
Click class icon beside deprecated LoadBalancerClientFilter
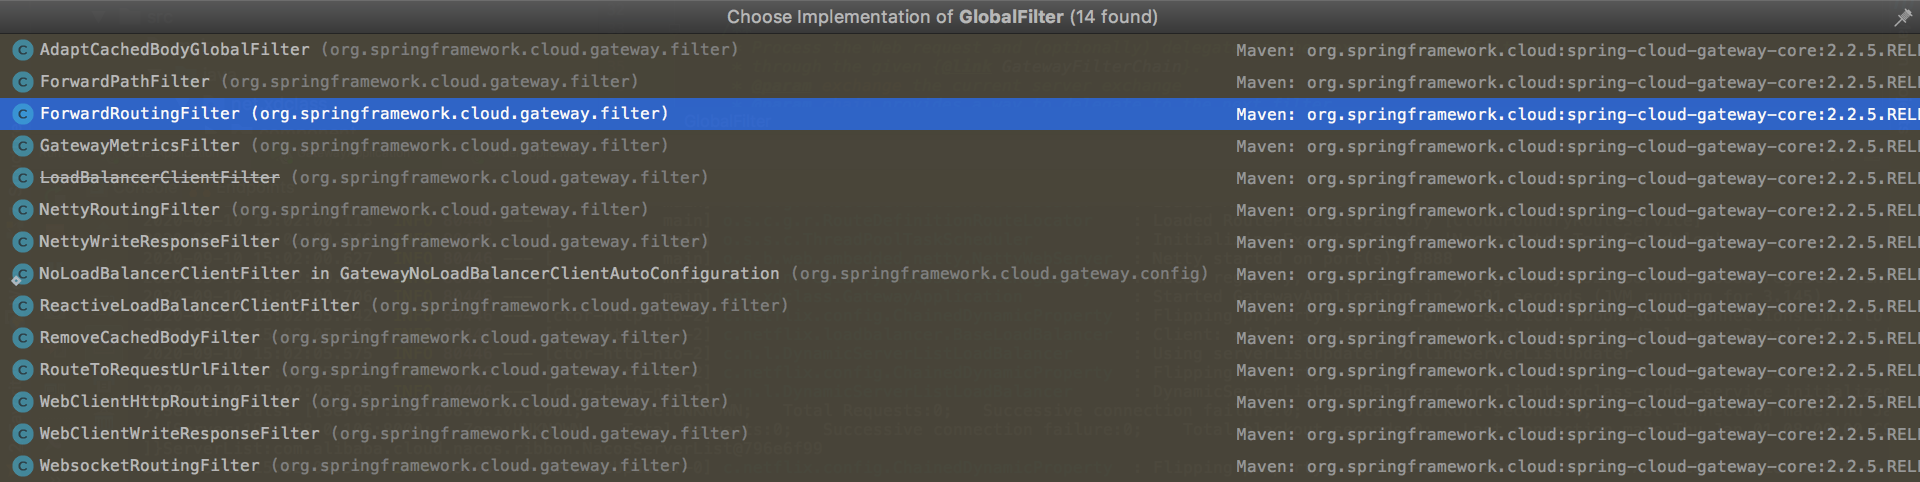click(x=22, y=178)
